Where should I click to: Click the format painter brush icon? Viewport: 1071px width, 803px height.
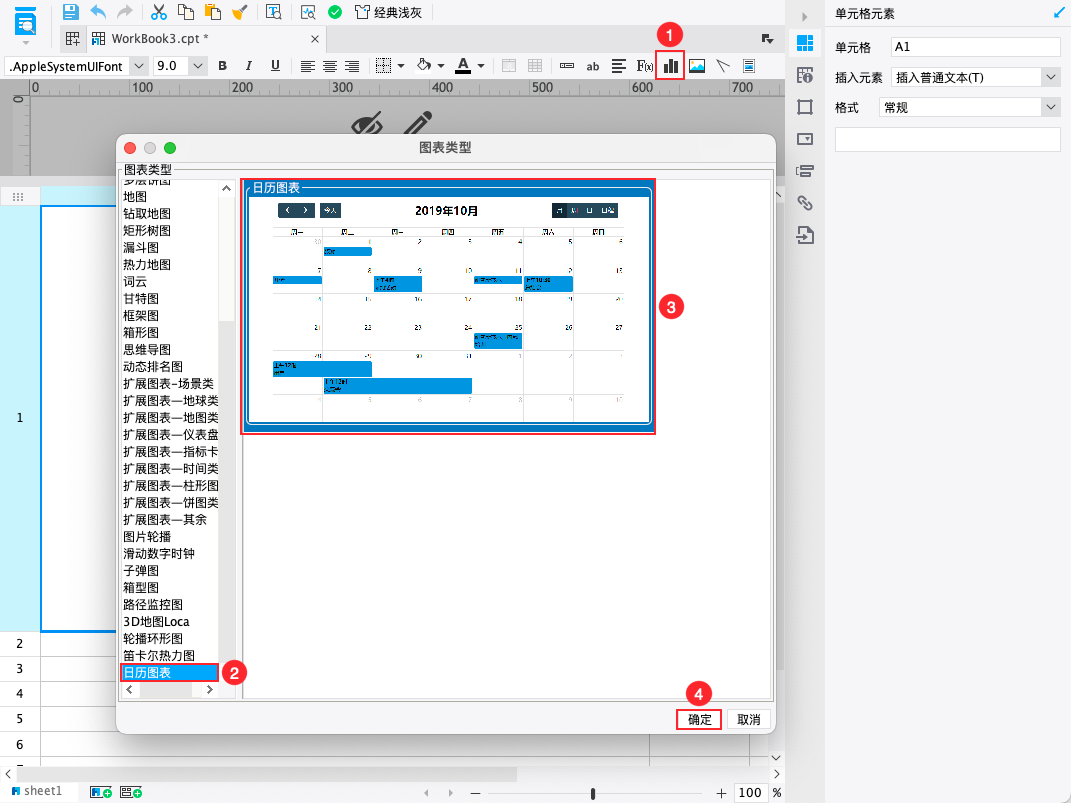click(x=240, y=12)
